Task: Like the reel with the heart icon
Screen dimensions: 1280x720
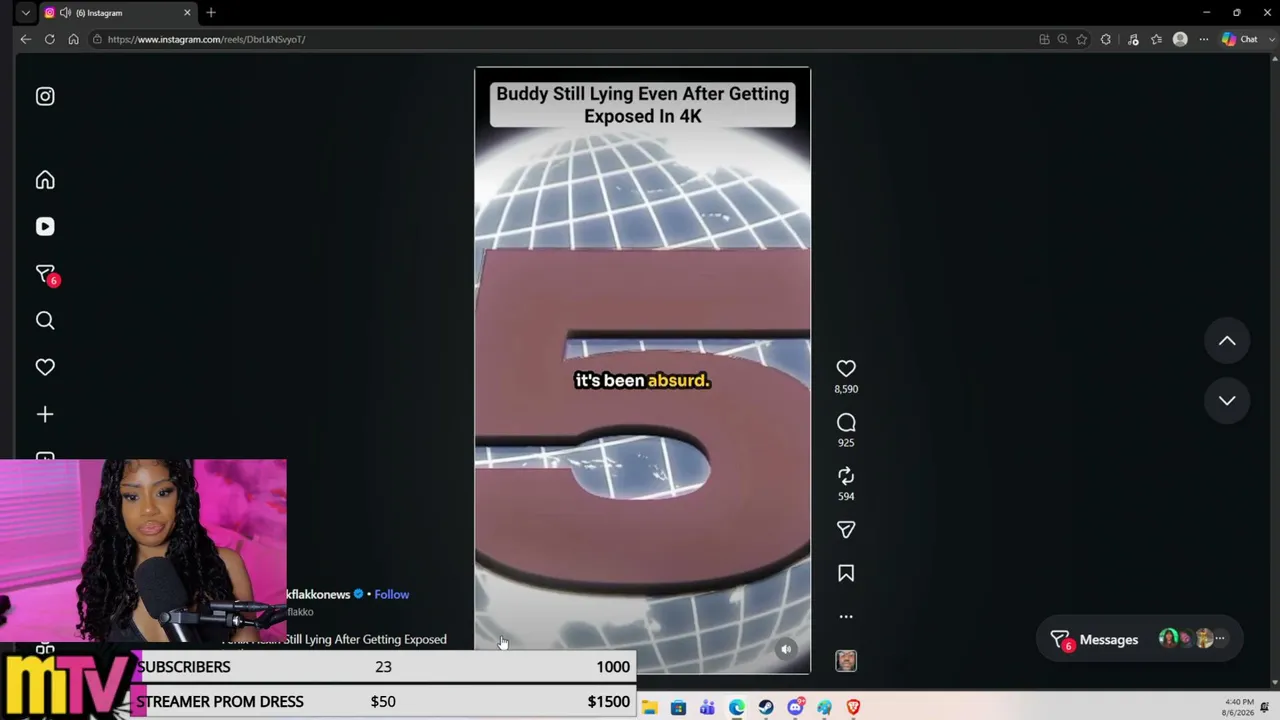Action: point(846,369)
